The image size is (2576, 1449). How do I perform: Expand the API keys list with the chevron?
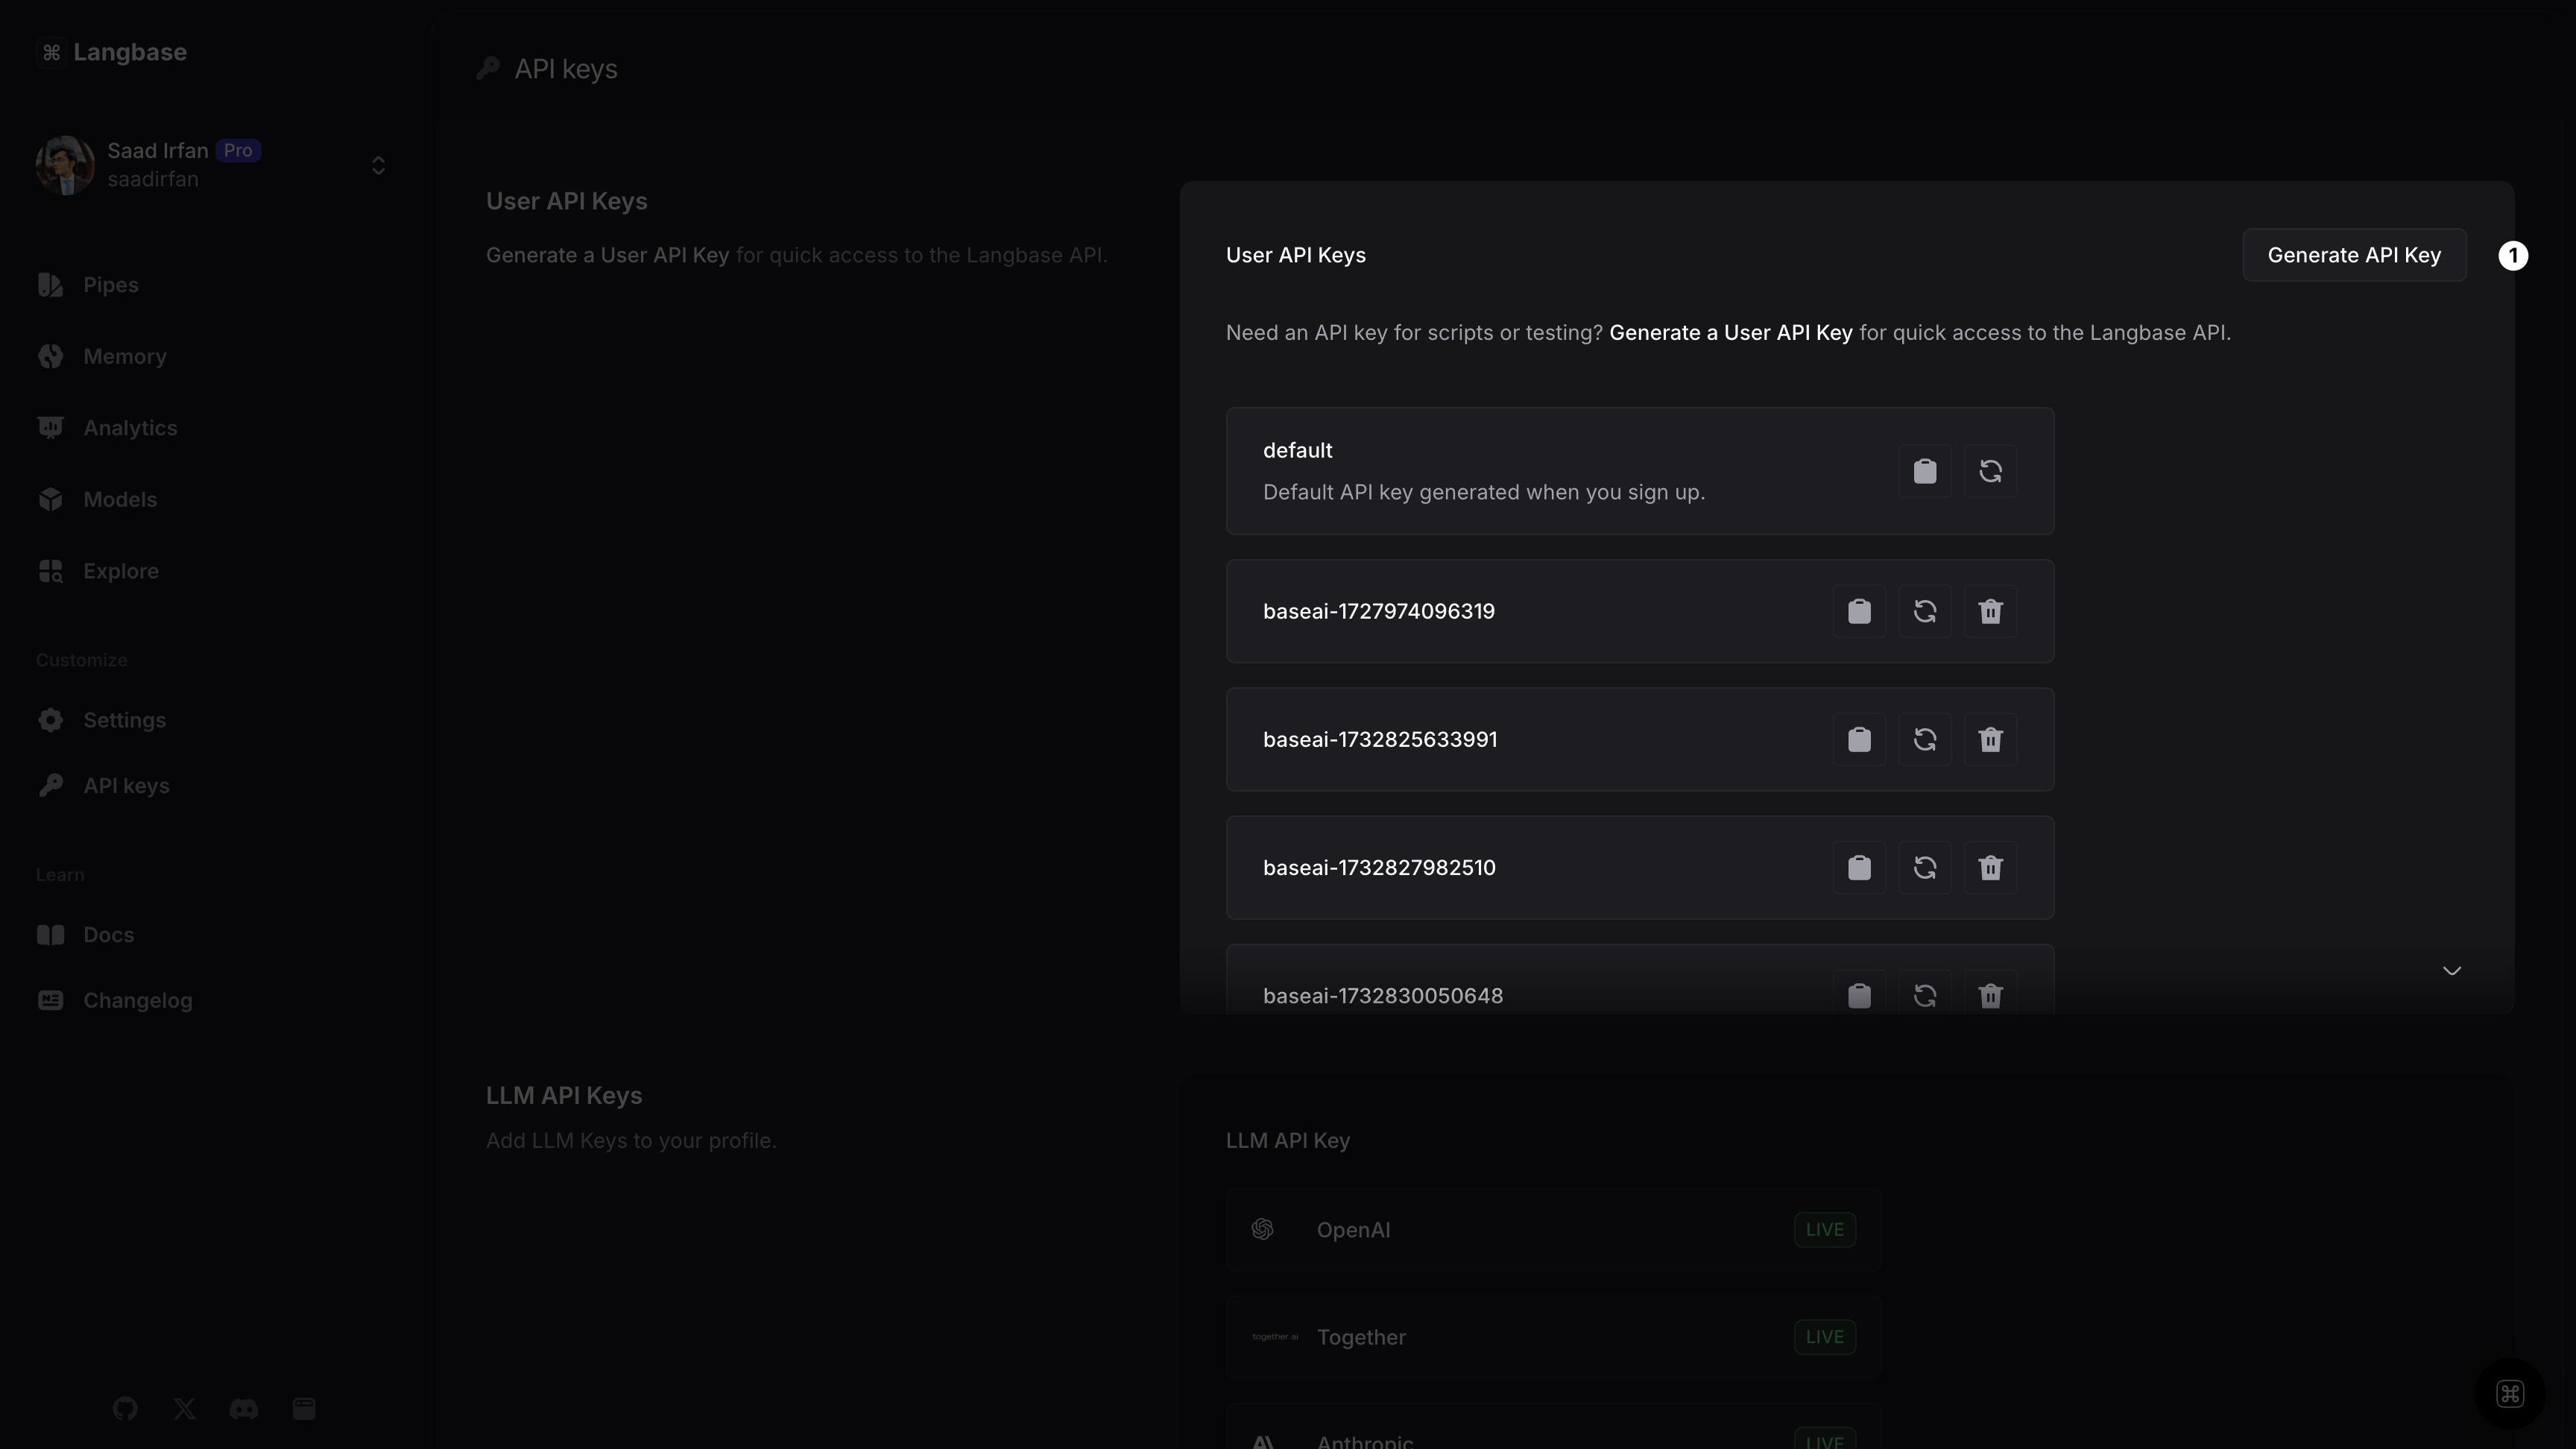click(x=2451, y=970)
